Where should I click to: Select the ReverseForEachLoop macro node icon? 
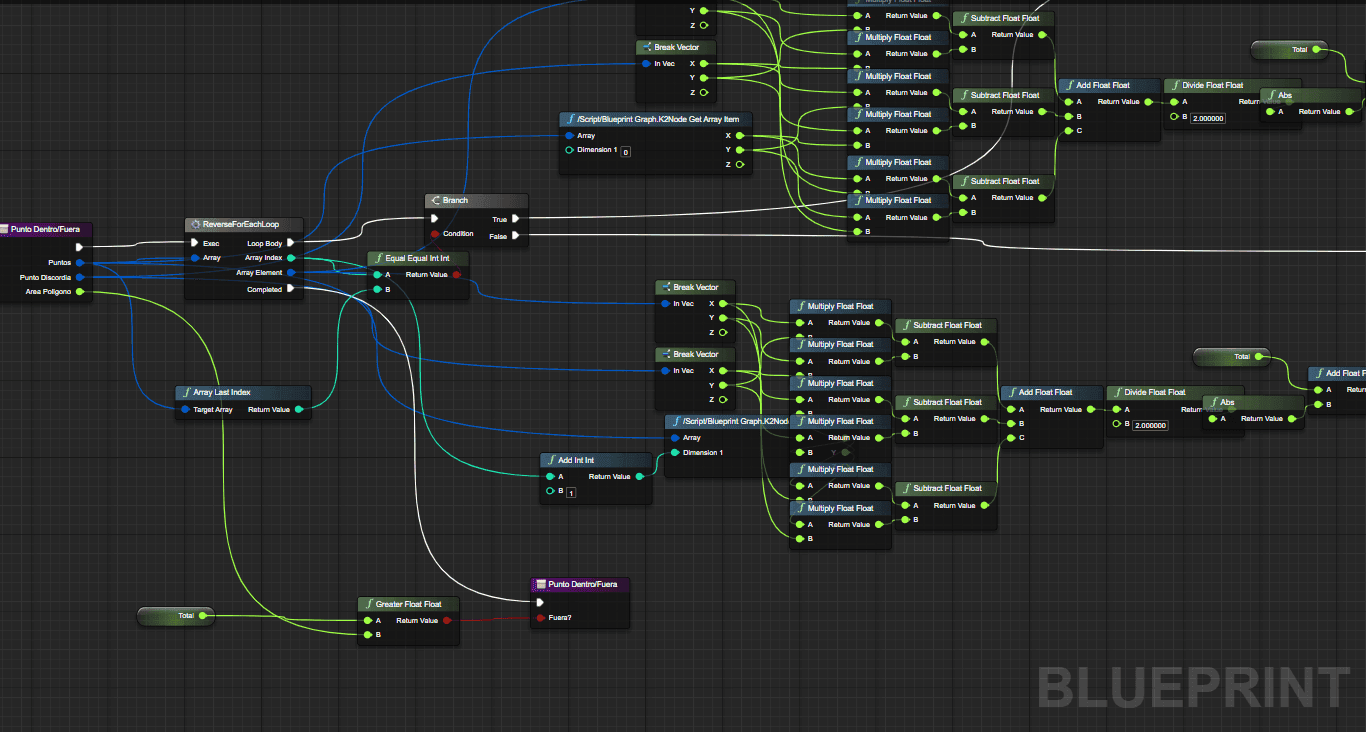pos(195,224)
